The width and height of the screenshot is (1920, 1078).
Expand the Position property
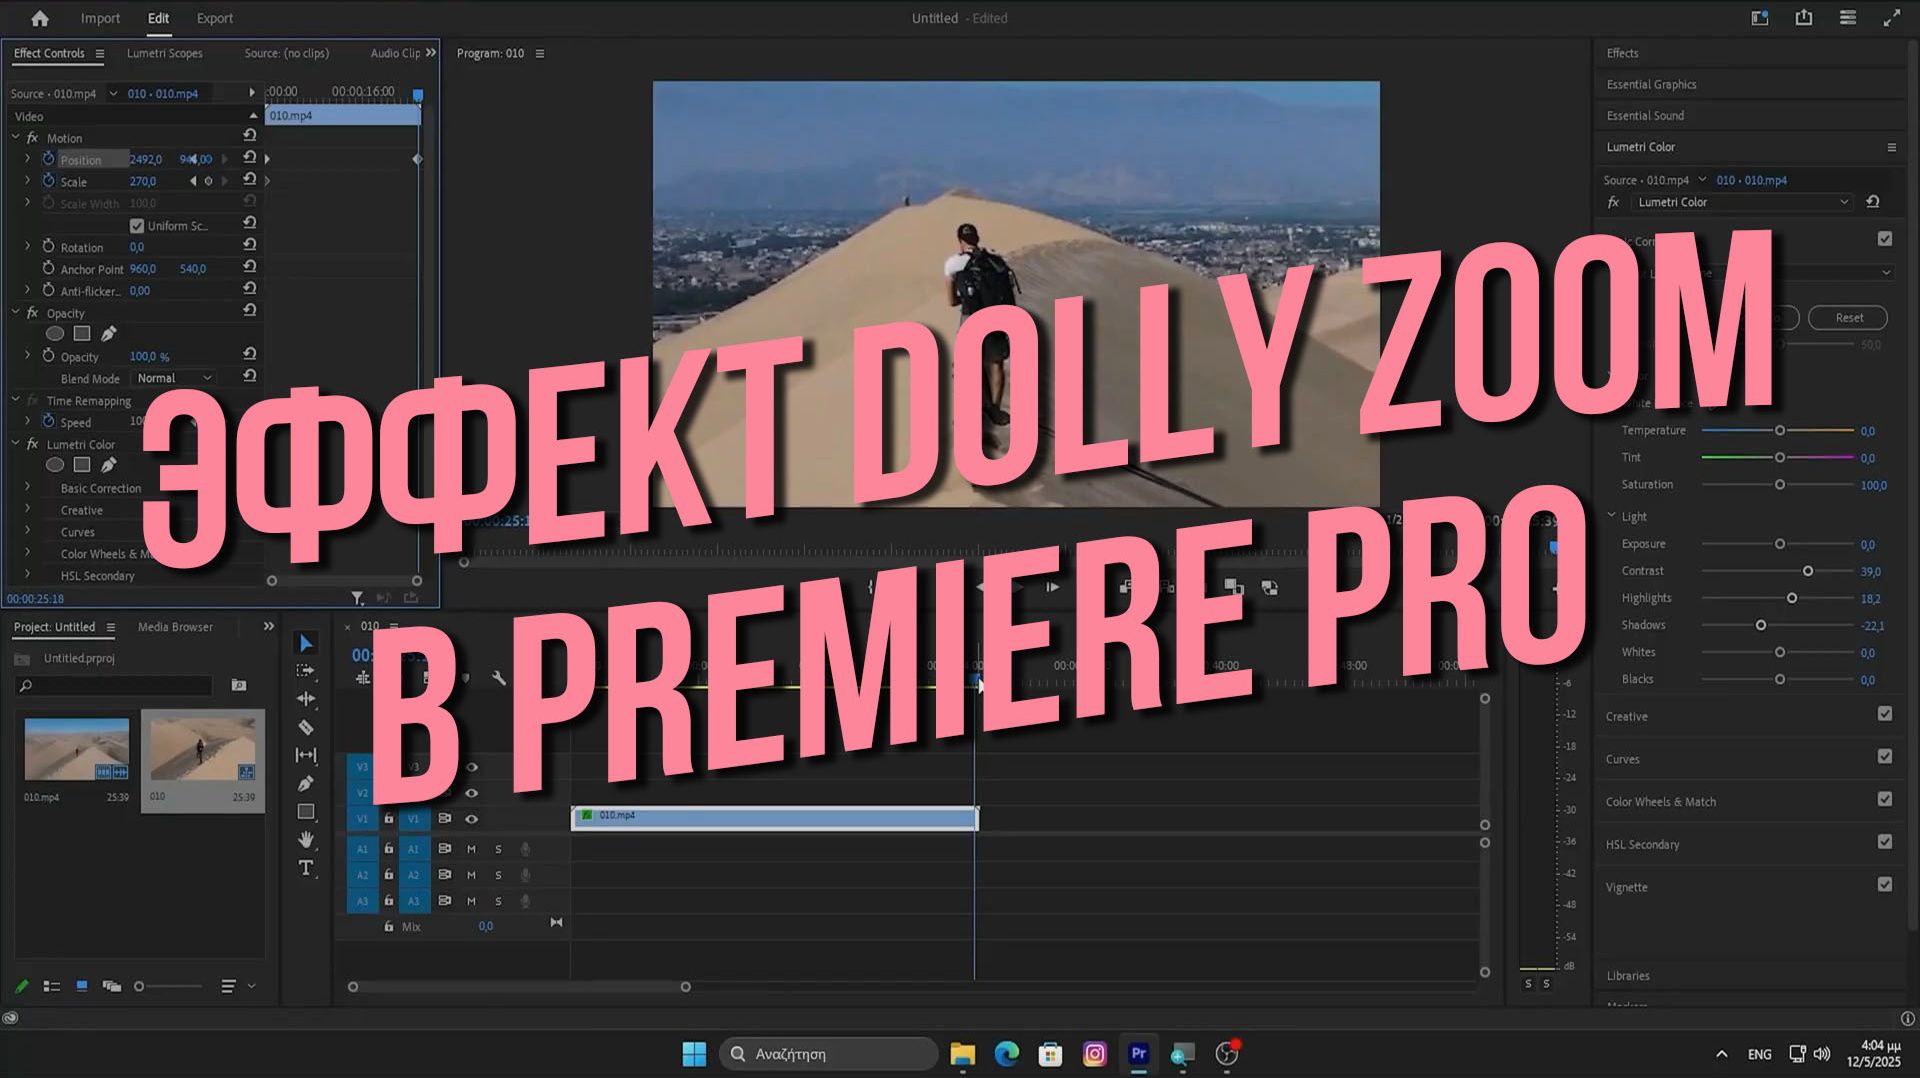pos(27,158)
